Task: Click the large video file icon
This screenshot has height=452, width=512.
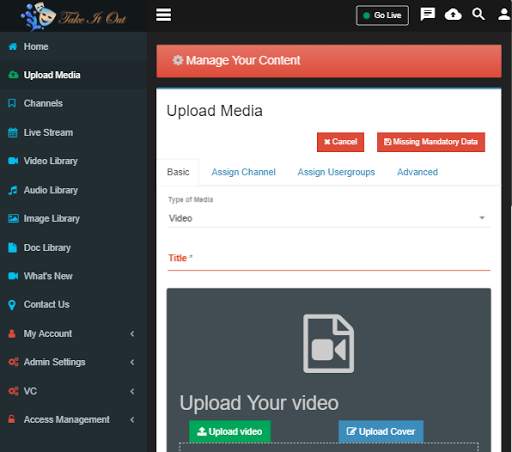Action: (328, 343)
